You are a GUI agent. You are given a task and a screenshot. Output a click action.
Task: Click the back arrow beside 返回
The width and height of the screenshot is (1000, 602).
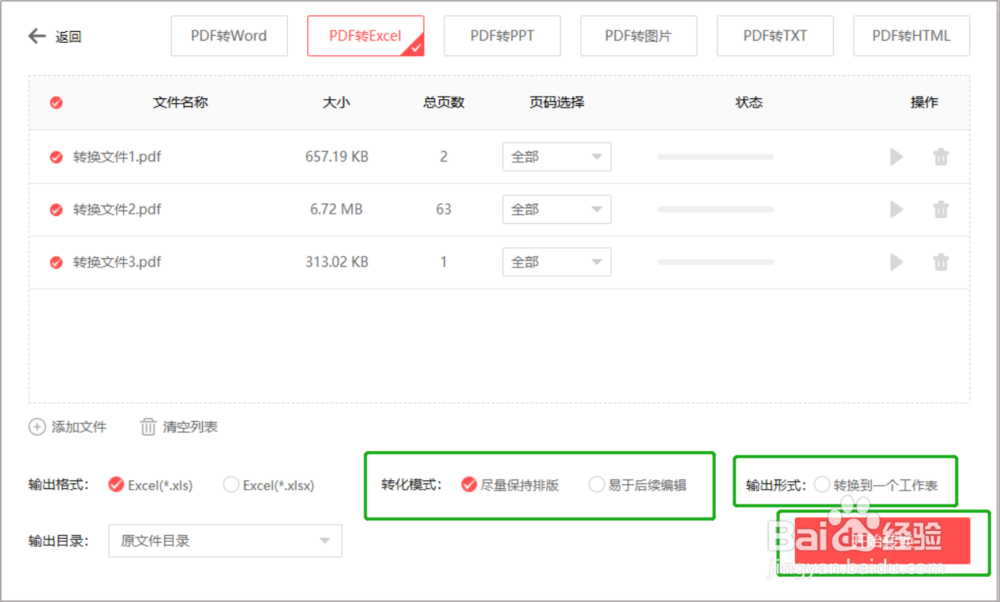point(36,36)
